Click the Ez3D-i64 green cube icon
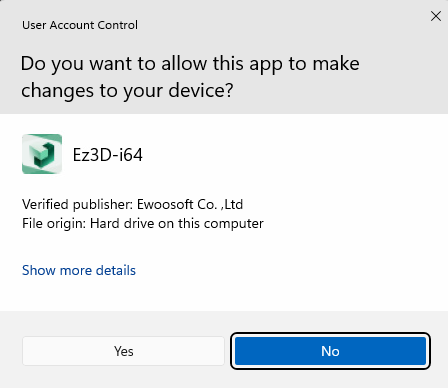This screenshot has width=448, height=388. [42, 154]
